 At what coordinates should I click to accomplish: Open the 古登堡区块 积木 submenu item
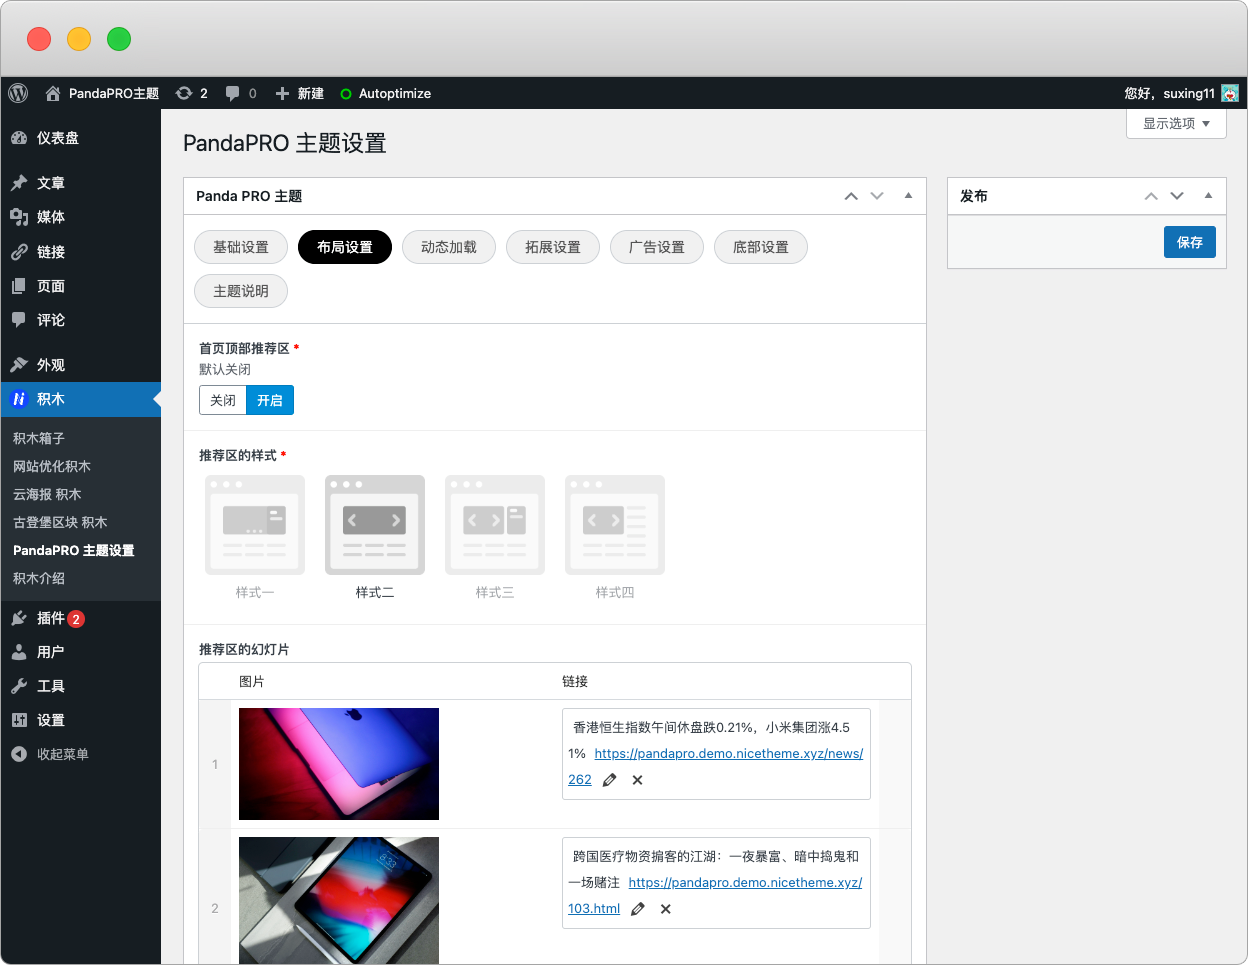(x=60, y=522)
